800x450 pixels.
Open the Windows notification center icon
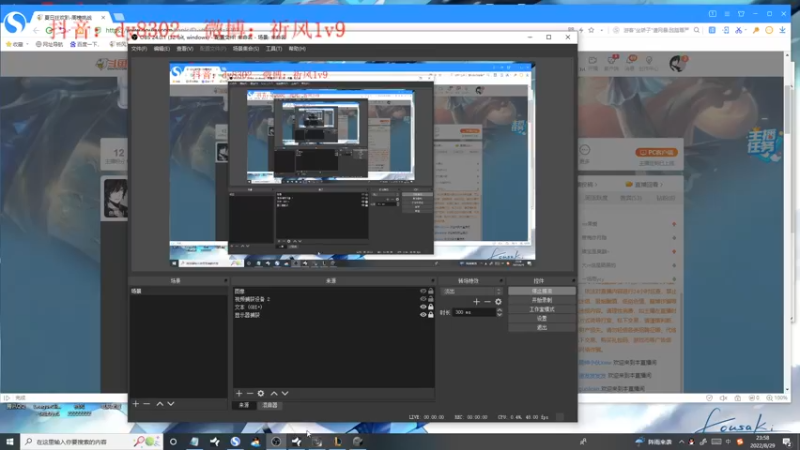click(787, 441)
